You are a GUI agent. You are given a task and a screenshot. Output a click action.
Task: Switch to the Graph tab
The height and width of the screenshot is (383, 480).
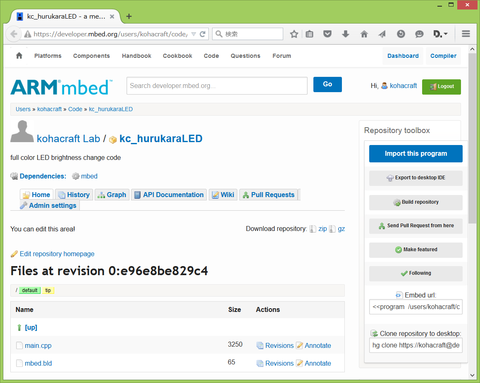click(112, 195)
